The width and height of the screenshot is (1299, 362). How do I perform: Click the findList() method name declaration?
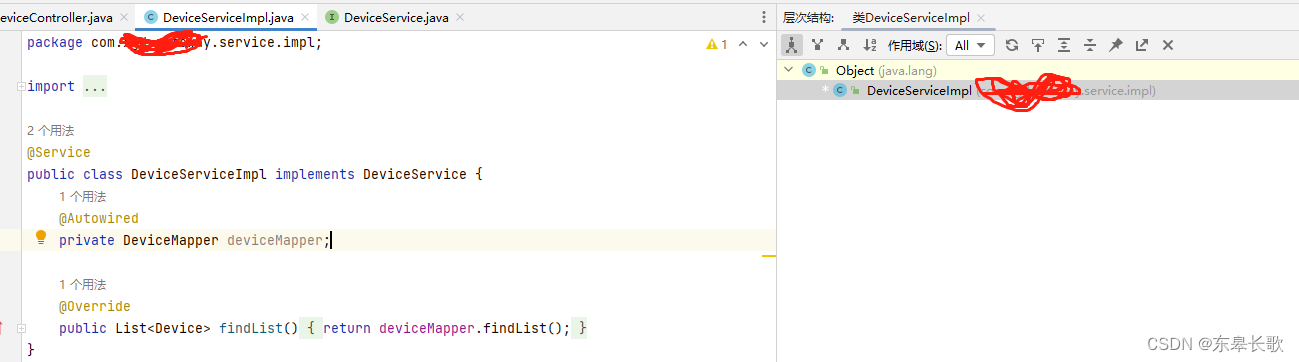(x=251, y=328)
